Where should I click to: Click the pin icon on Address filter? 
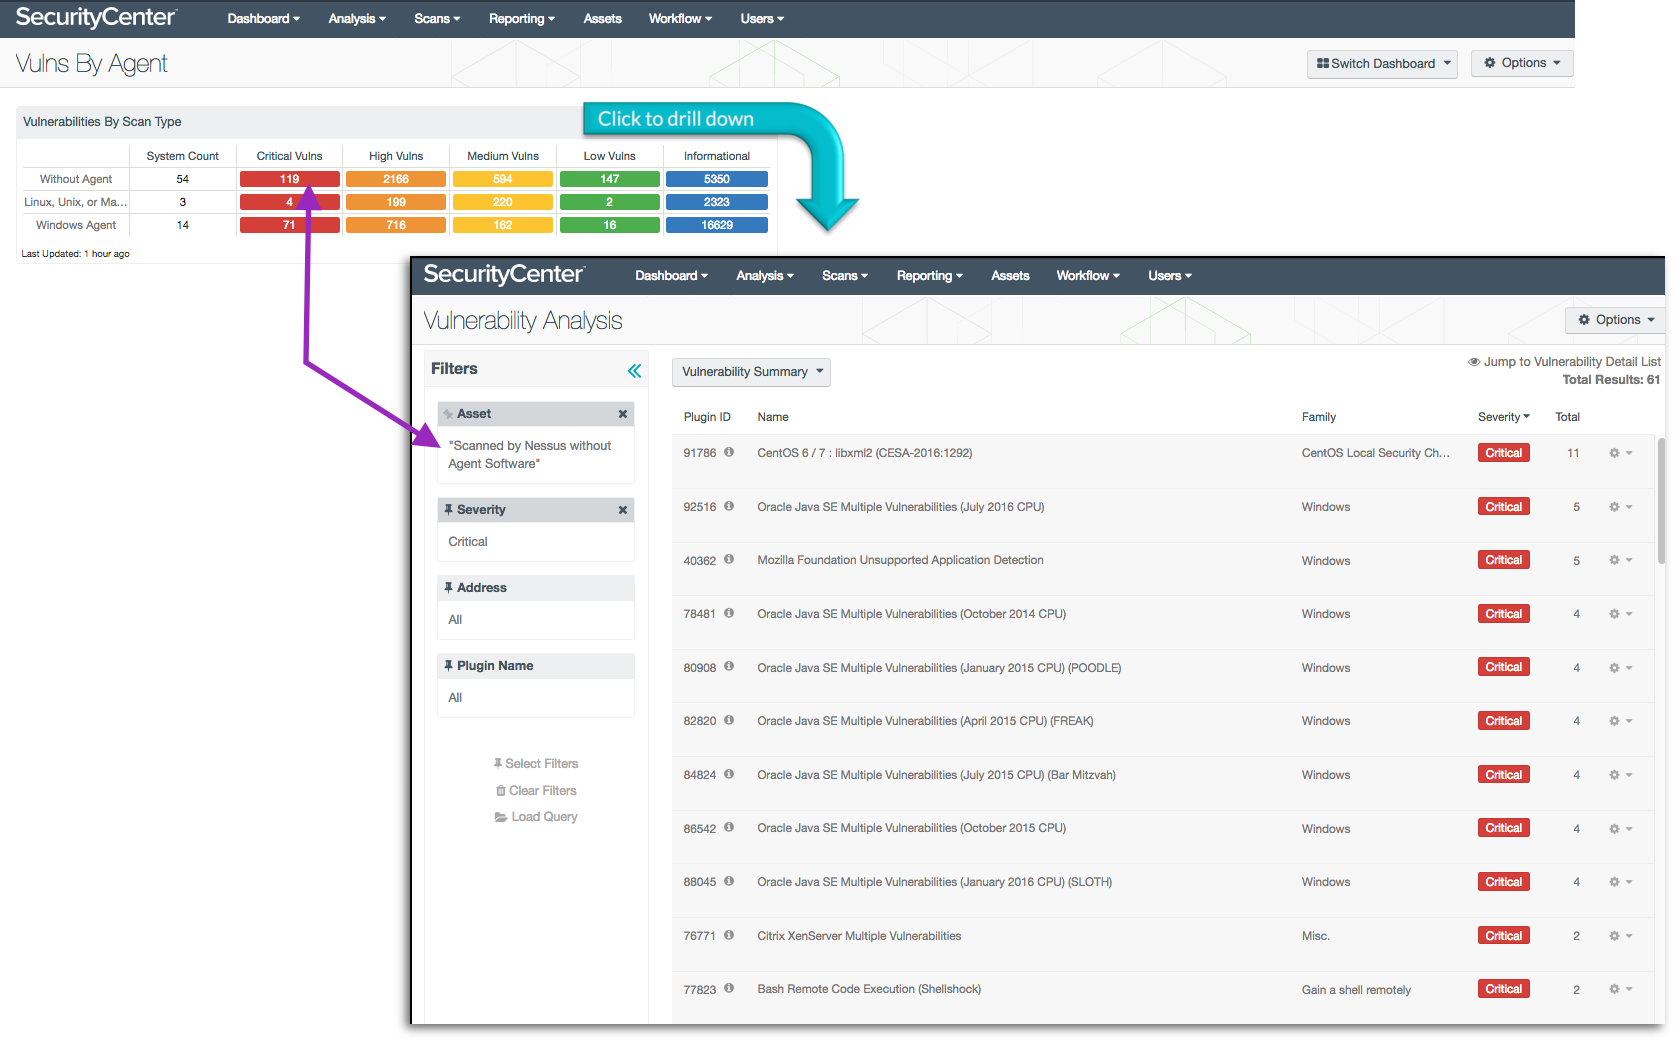coord(449,587)
